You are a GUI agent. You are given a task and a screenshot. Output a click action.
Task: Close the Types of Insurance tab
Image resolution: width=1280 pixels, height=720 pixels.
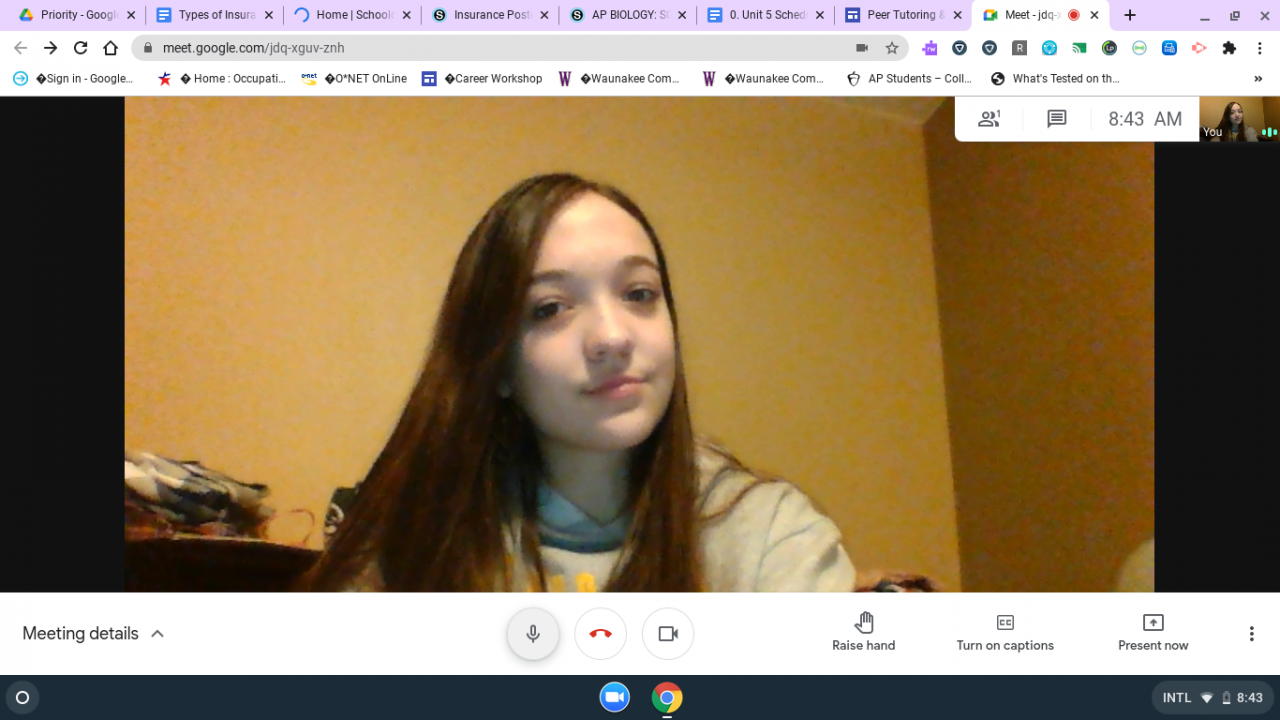tap(268, 15)
